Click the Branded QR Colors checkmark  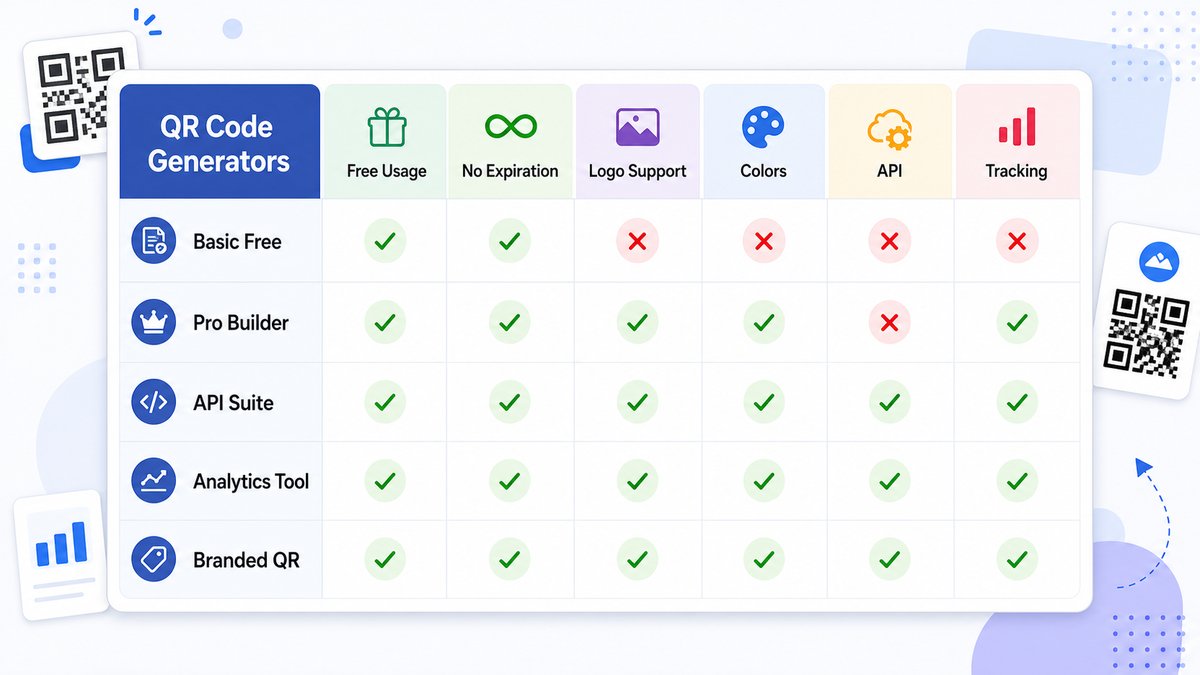point(764,559)
